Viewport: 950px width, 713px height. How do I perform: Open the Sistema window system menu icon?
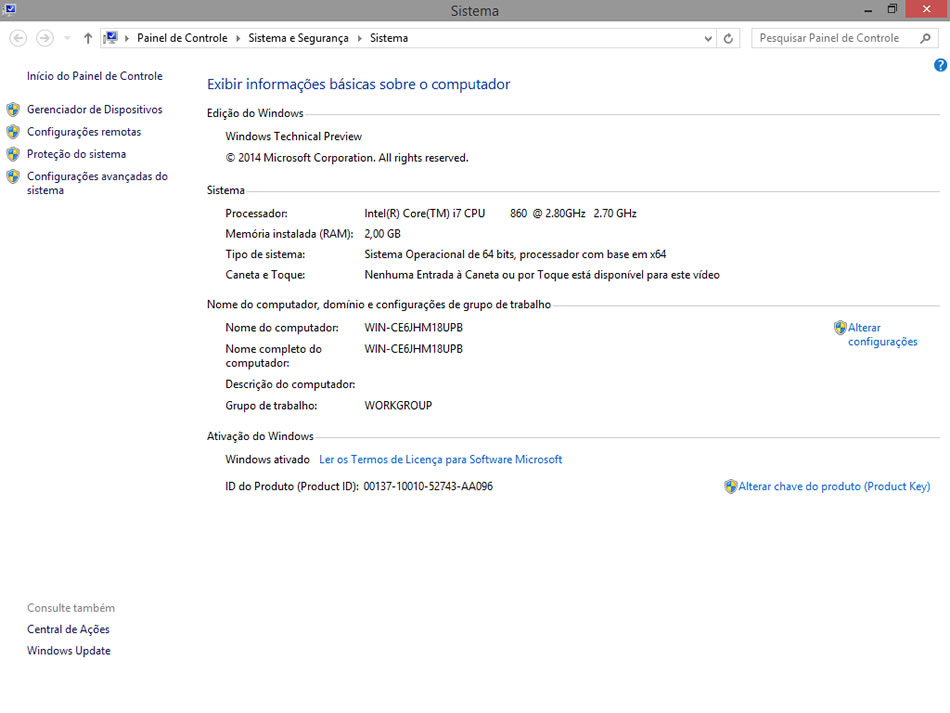[x=9, y=9]
